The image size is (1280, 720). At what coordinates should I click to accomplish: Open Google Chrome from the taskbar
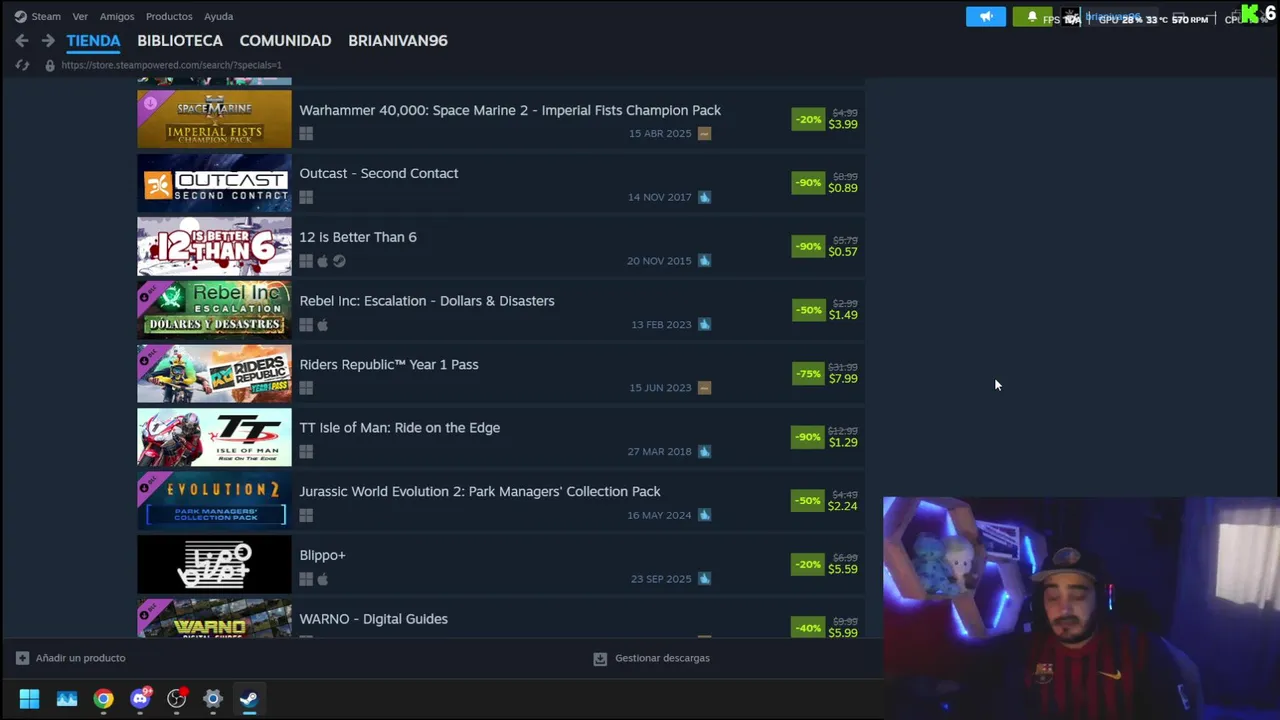tap(103, 699)
